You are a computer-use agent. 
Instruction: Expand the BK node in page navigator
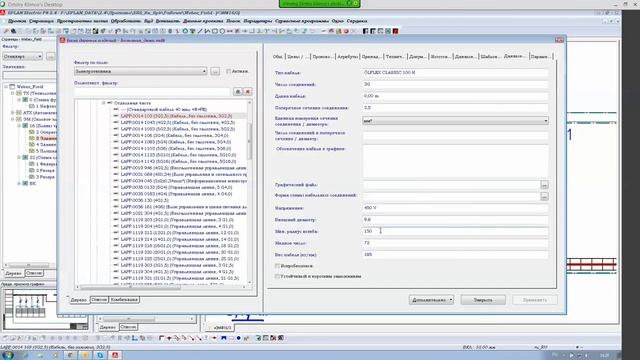[19, 183]
